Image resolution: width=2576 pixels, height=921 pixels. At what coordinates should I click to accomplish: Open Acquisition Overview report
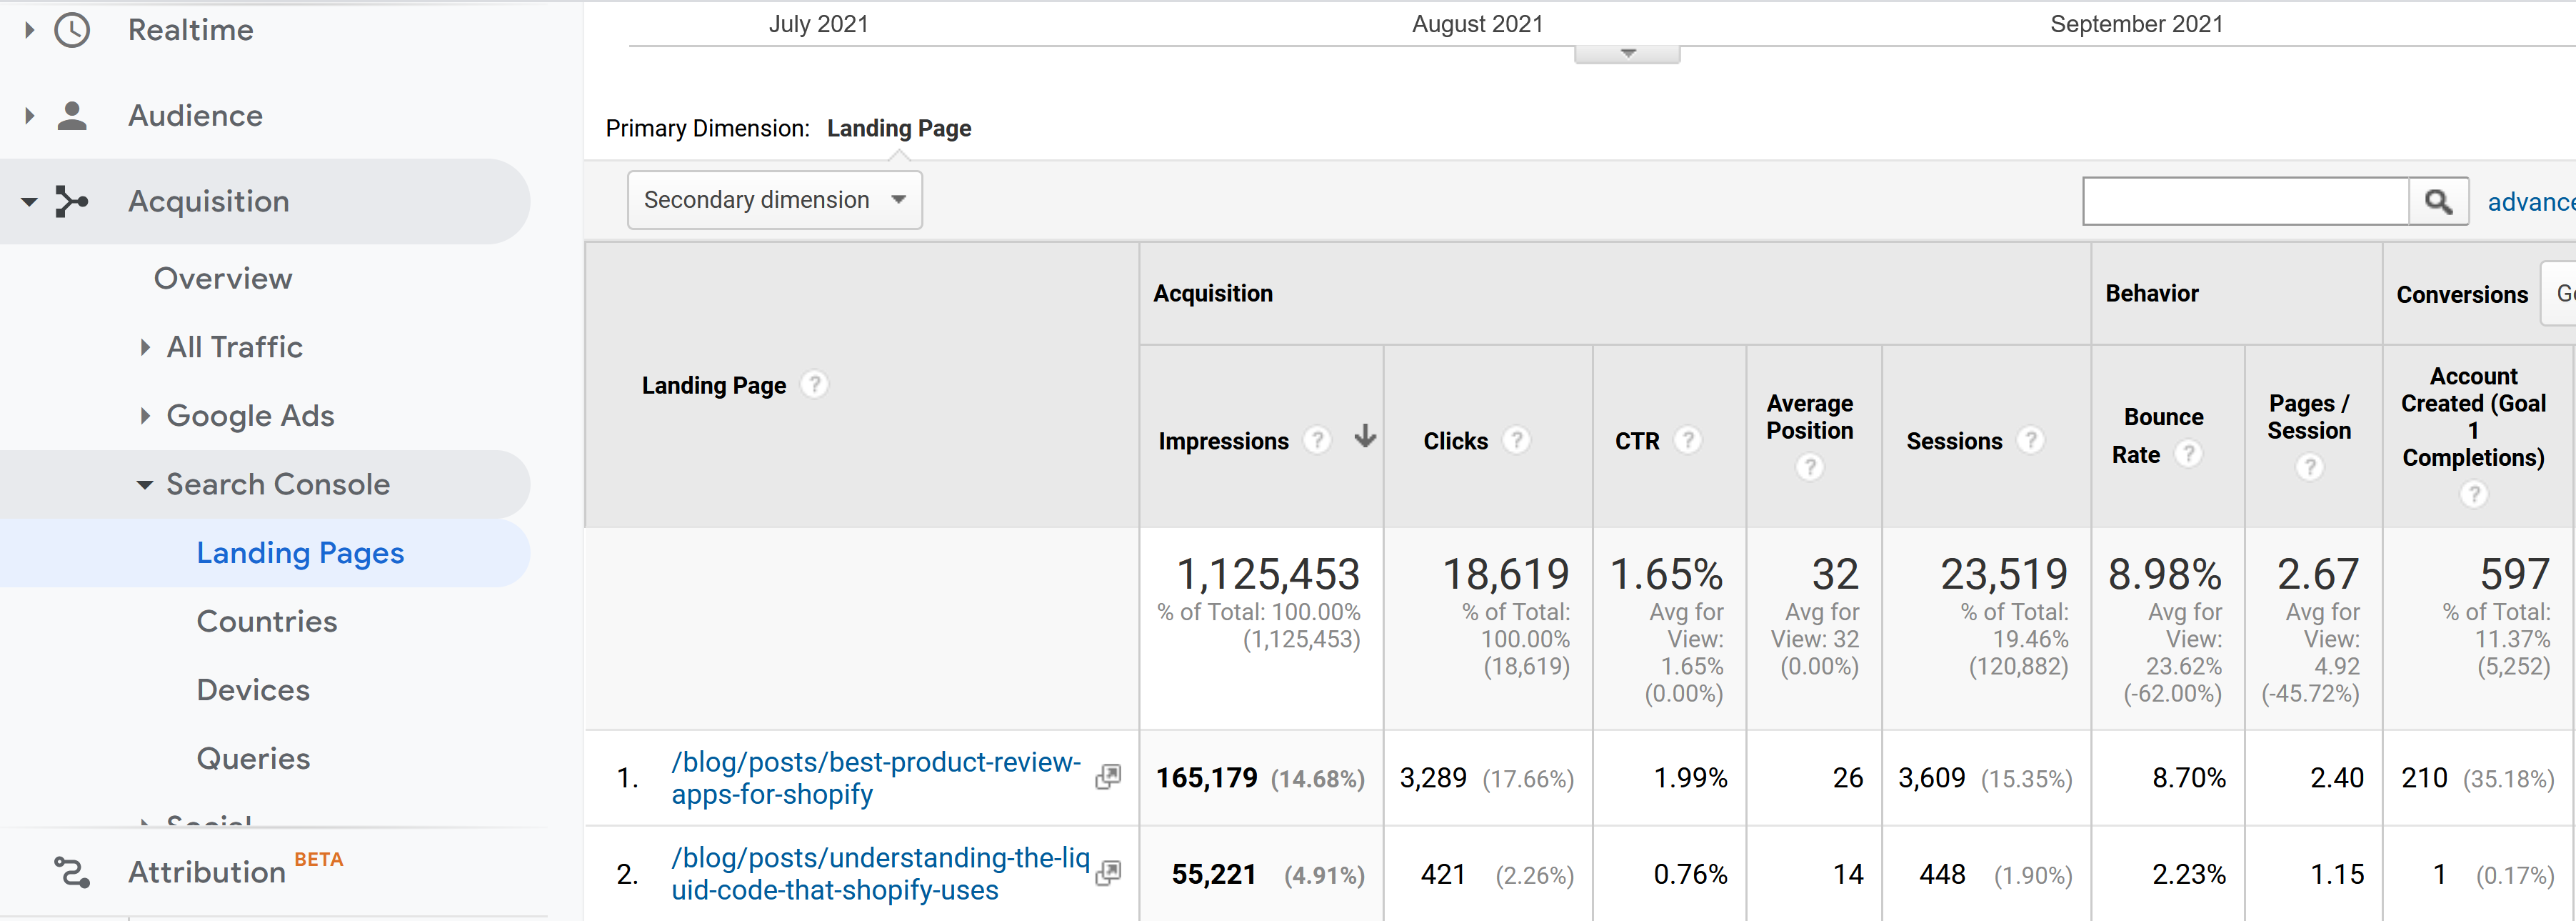pyautogui.click(x=223, y=279)
